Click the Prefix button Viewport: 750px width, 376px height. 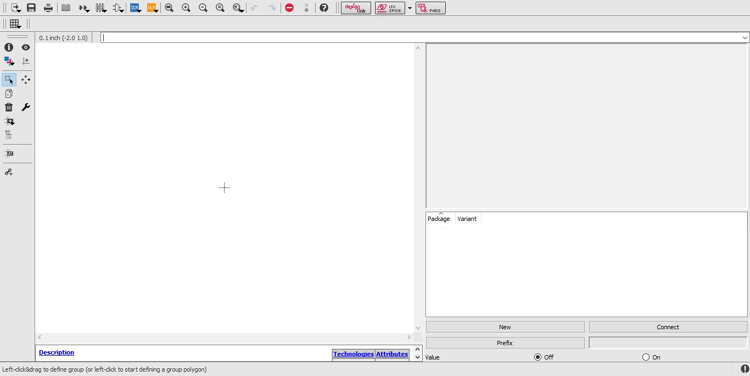coord(505,343)
